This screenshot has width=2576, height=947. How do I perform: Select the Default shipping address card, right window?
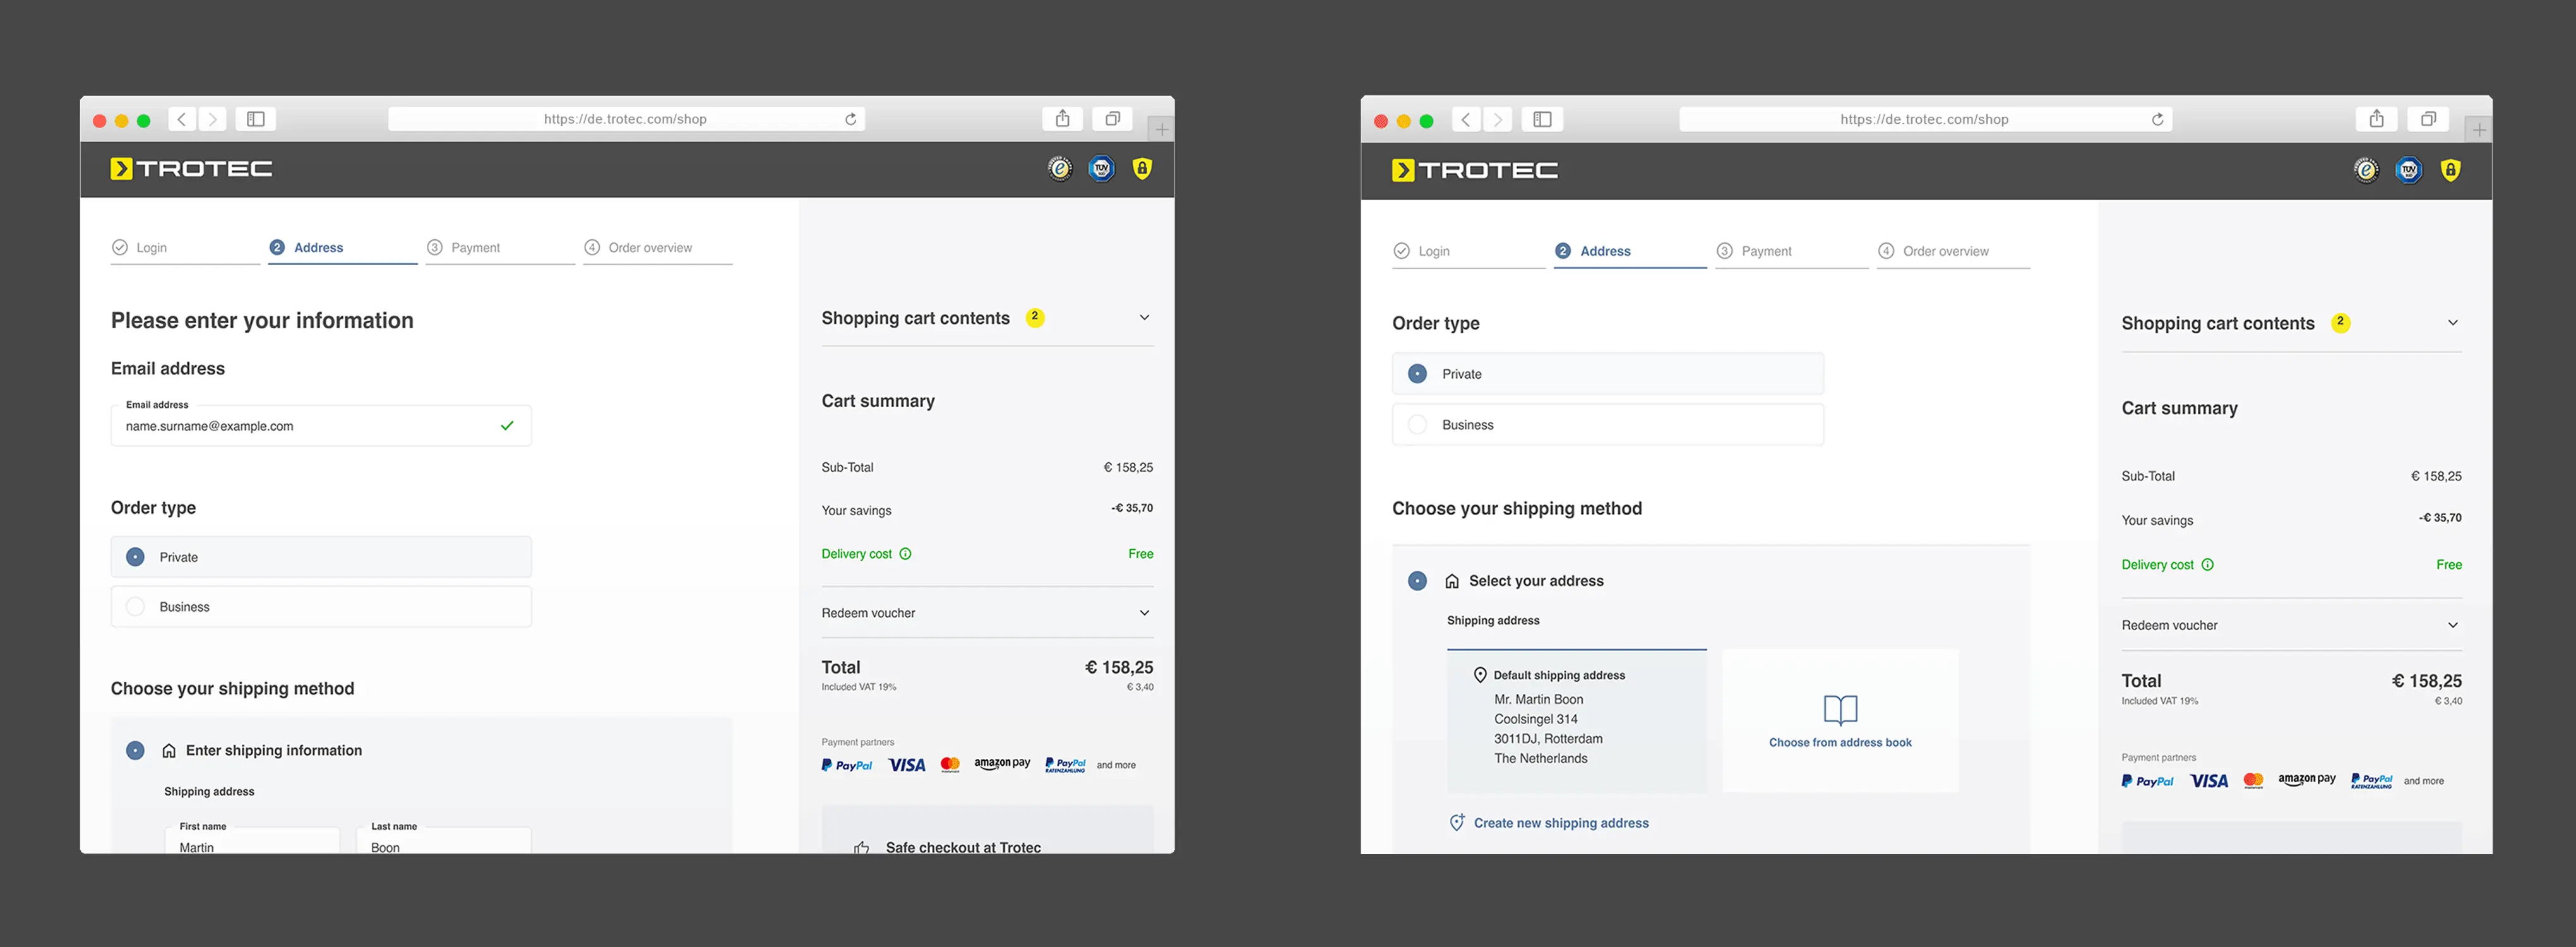tap(1577, 721)
